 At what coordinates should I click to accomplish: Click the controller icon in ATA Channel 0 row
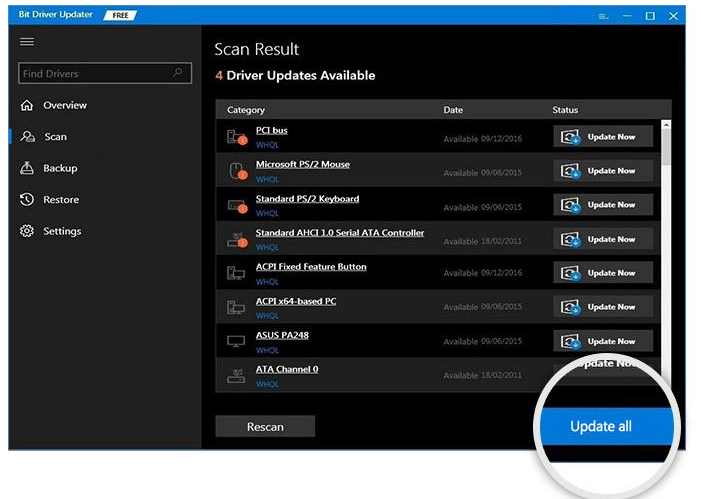point(236,375)
